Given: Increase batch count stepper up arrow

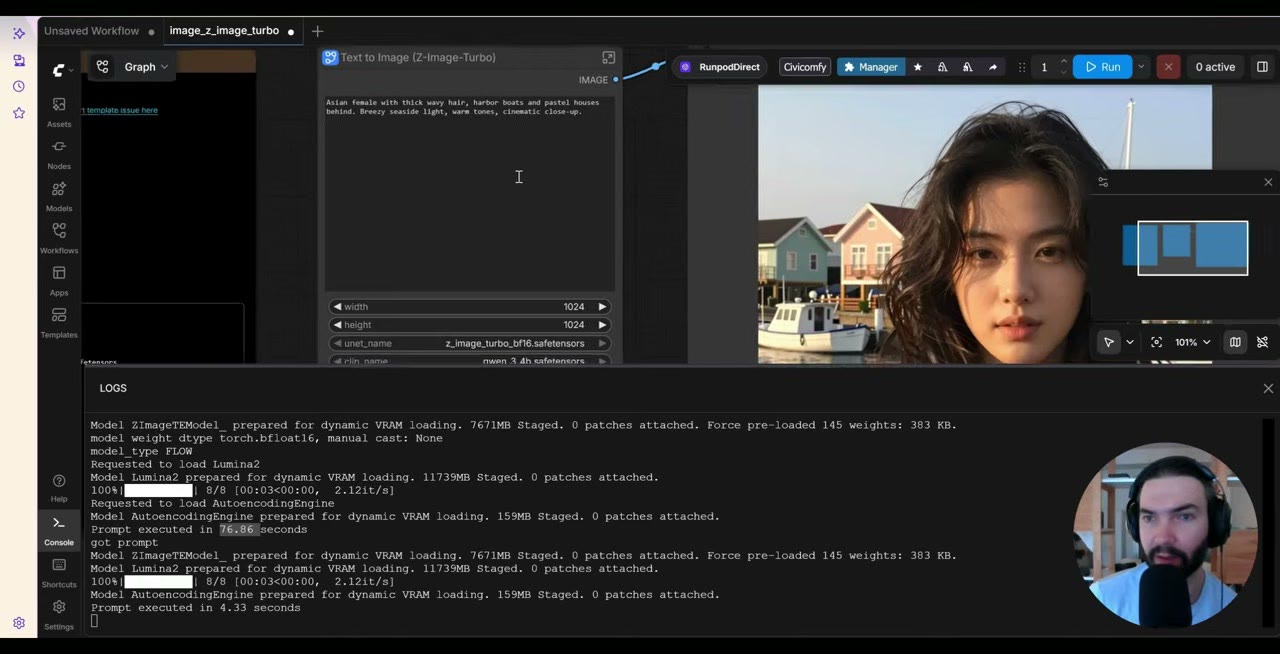Looking at the screenshot, I should click(x=1064, y=62).
